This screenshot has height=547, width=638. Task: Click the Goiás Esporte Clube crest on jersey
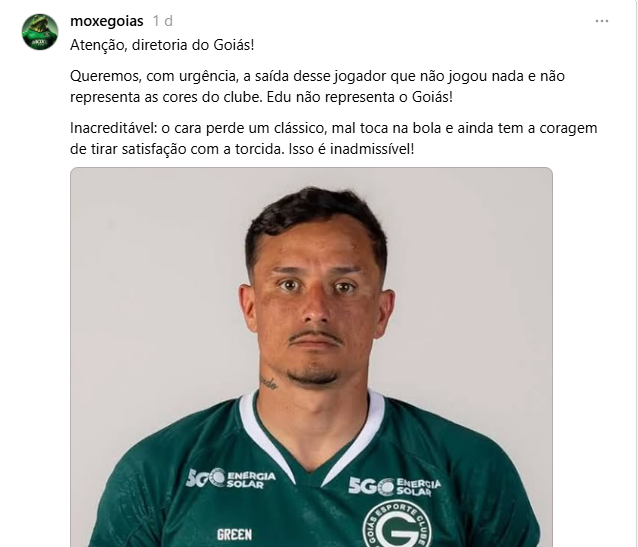tap(398, 524)
